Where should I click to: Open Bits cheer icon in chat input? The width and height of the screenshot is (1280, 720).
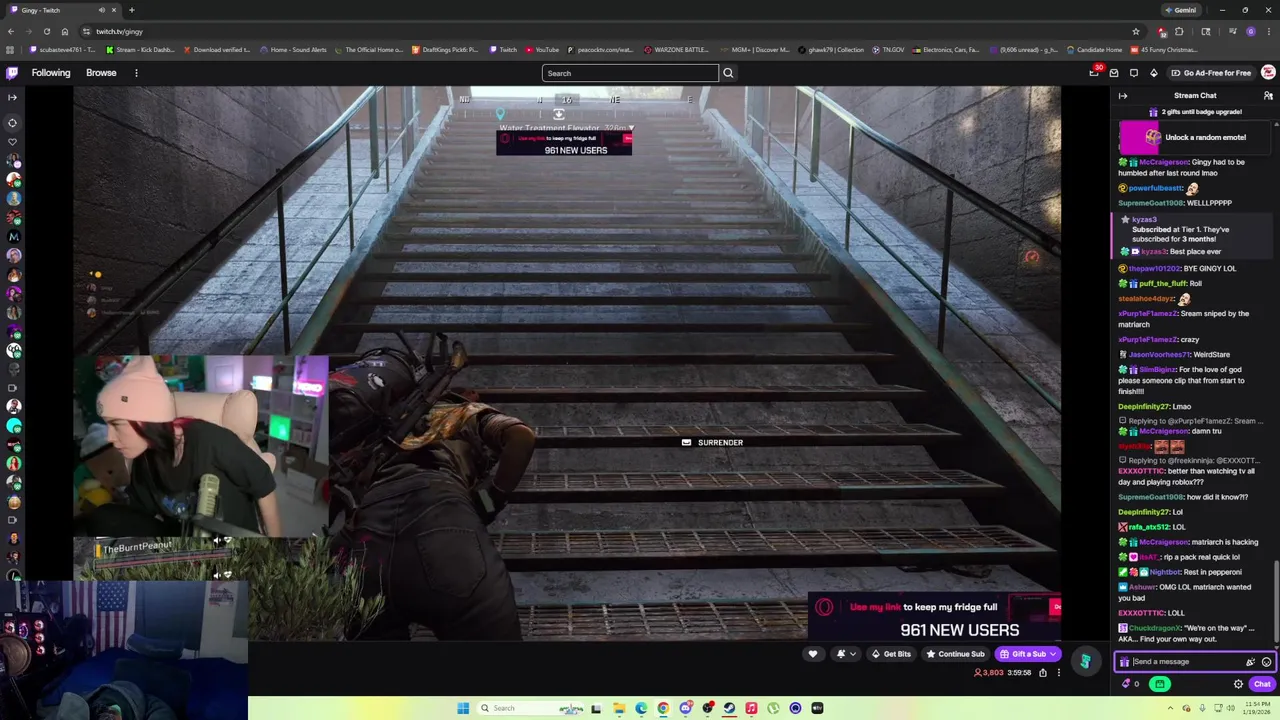point(1250,662)
